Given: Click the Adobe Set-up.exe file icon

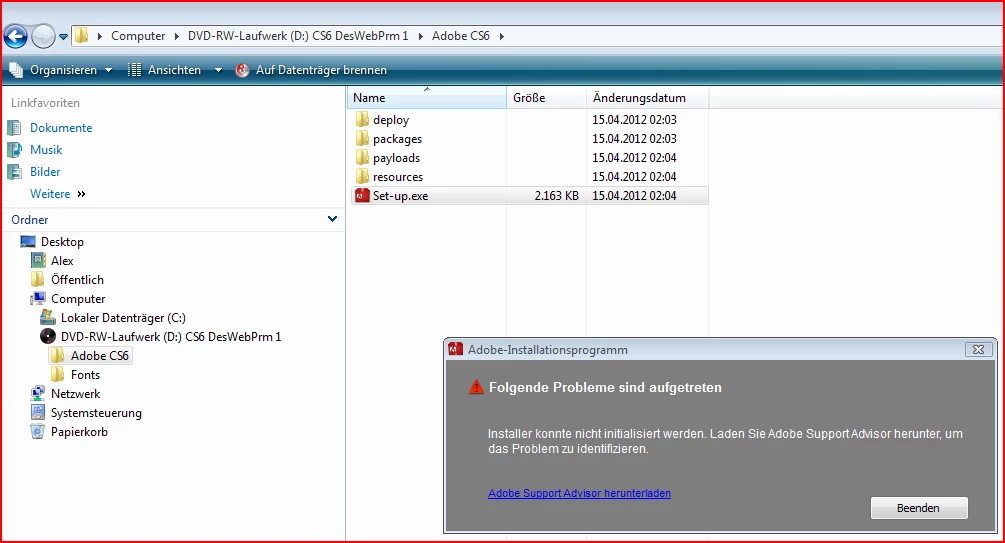Looking at the screenshot, I should pyautogui.click(x=362, y=196).
